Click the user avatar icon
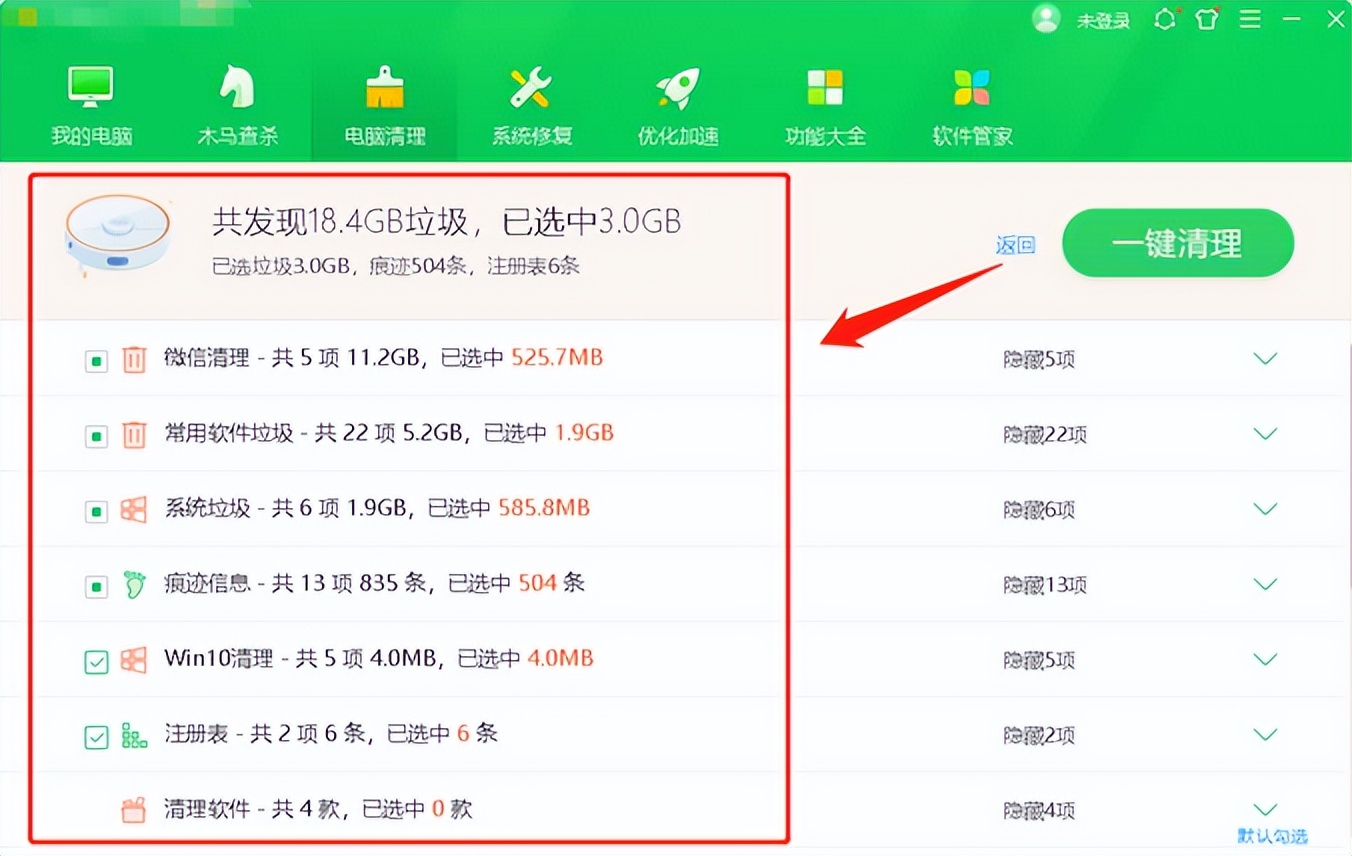 (x=1047, y=19)
